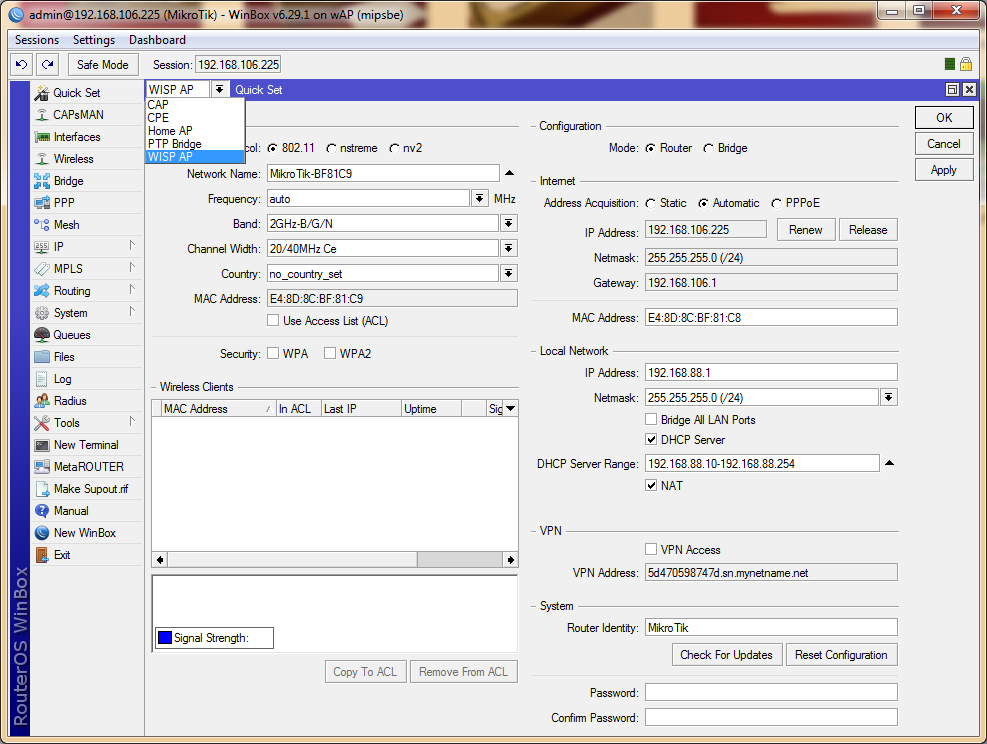Viewport: 987px width, 744px height.
Task: Uncheck the NAT checkbox
Action: coord(652,485)
